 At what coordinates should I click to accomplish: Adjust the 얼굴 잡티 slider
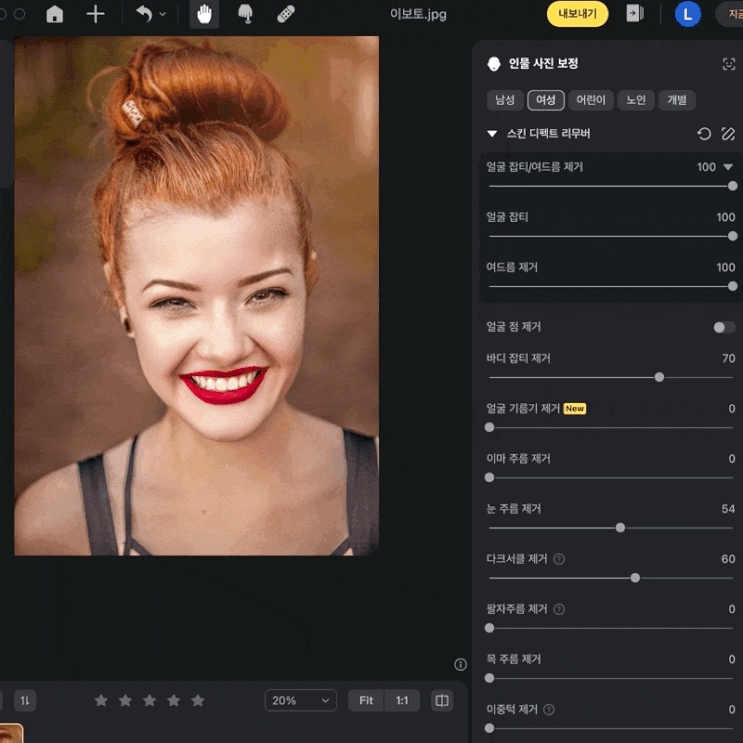point(611,236)
